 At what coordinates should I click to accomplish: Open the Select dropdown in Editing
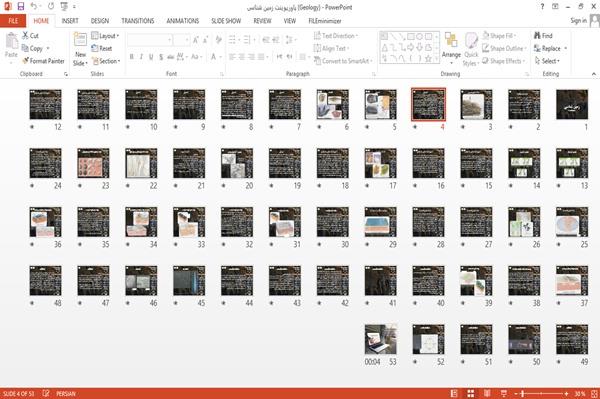(x=547, y=61)
